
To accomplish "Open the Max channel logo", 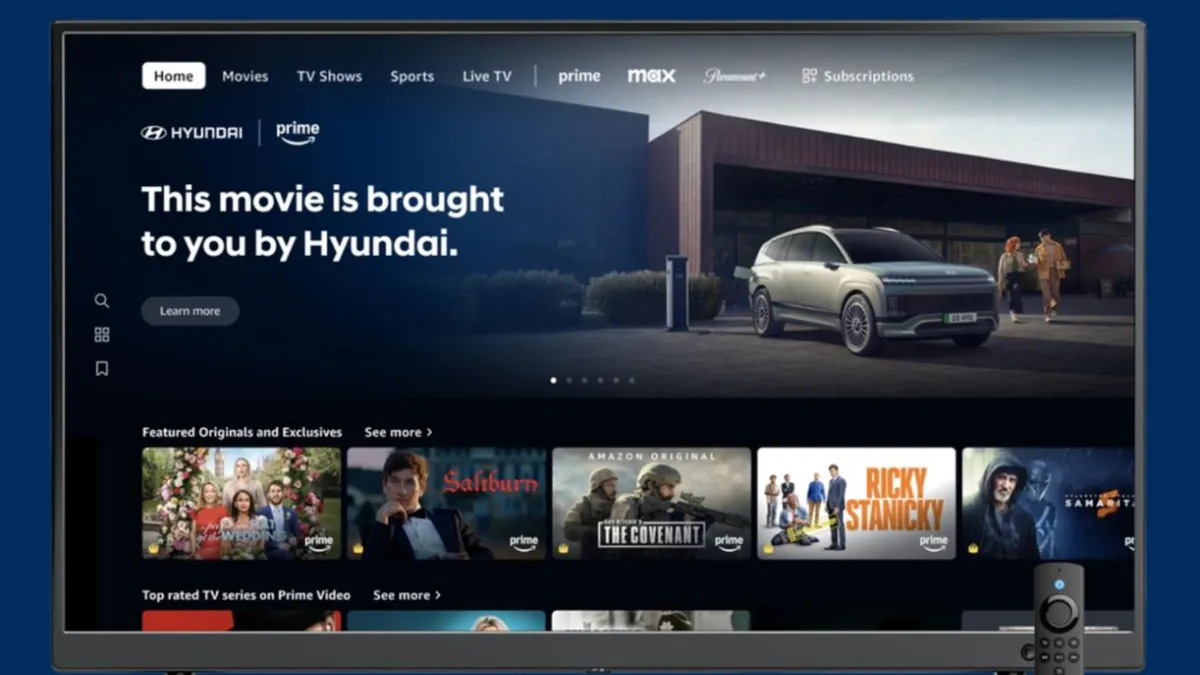I will (x=651, y=74).
